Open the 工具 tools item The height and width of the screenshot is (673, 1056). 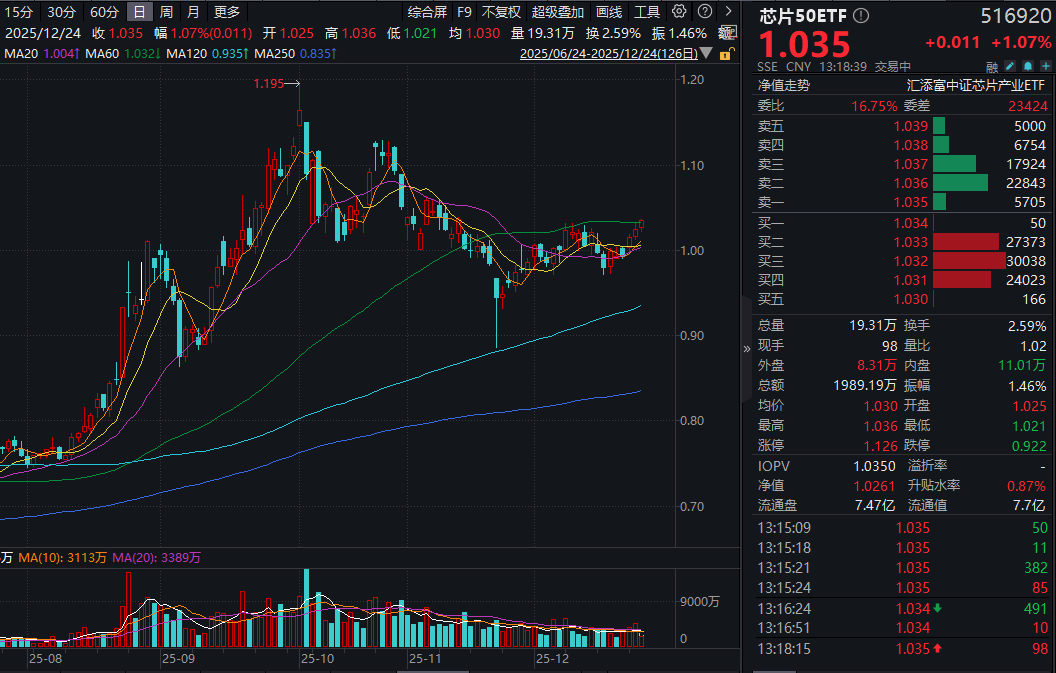[x=646, y=12]
